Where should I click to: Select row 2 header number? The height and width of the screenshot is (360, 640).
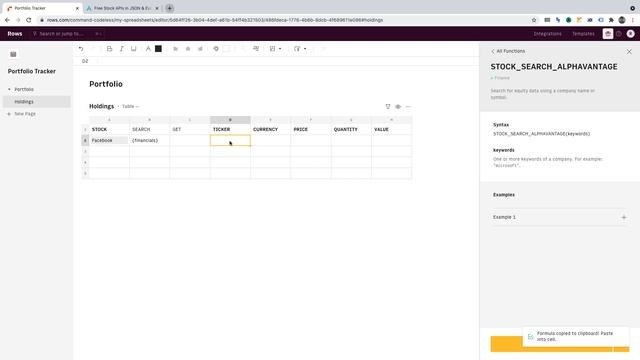85,140
